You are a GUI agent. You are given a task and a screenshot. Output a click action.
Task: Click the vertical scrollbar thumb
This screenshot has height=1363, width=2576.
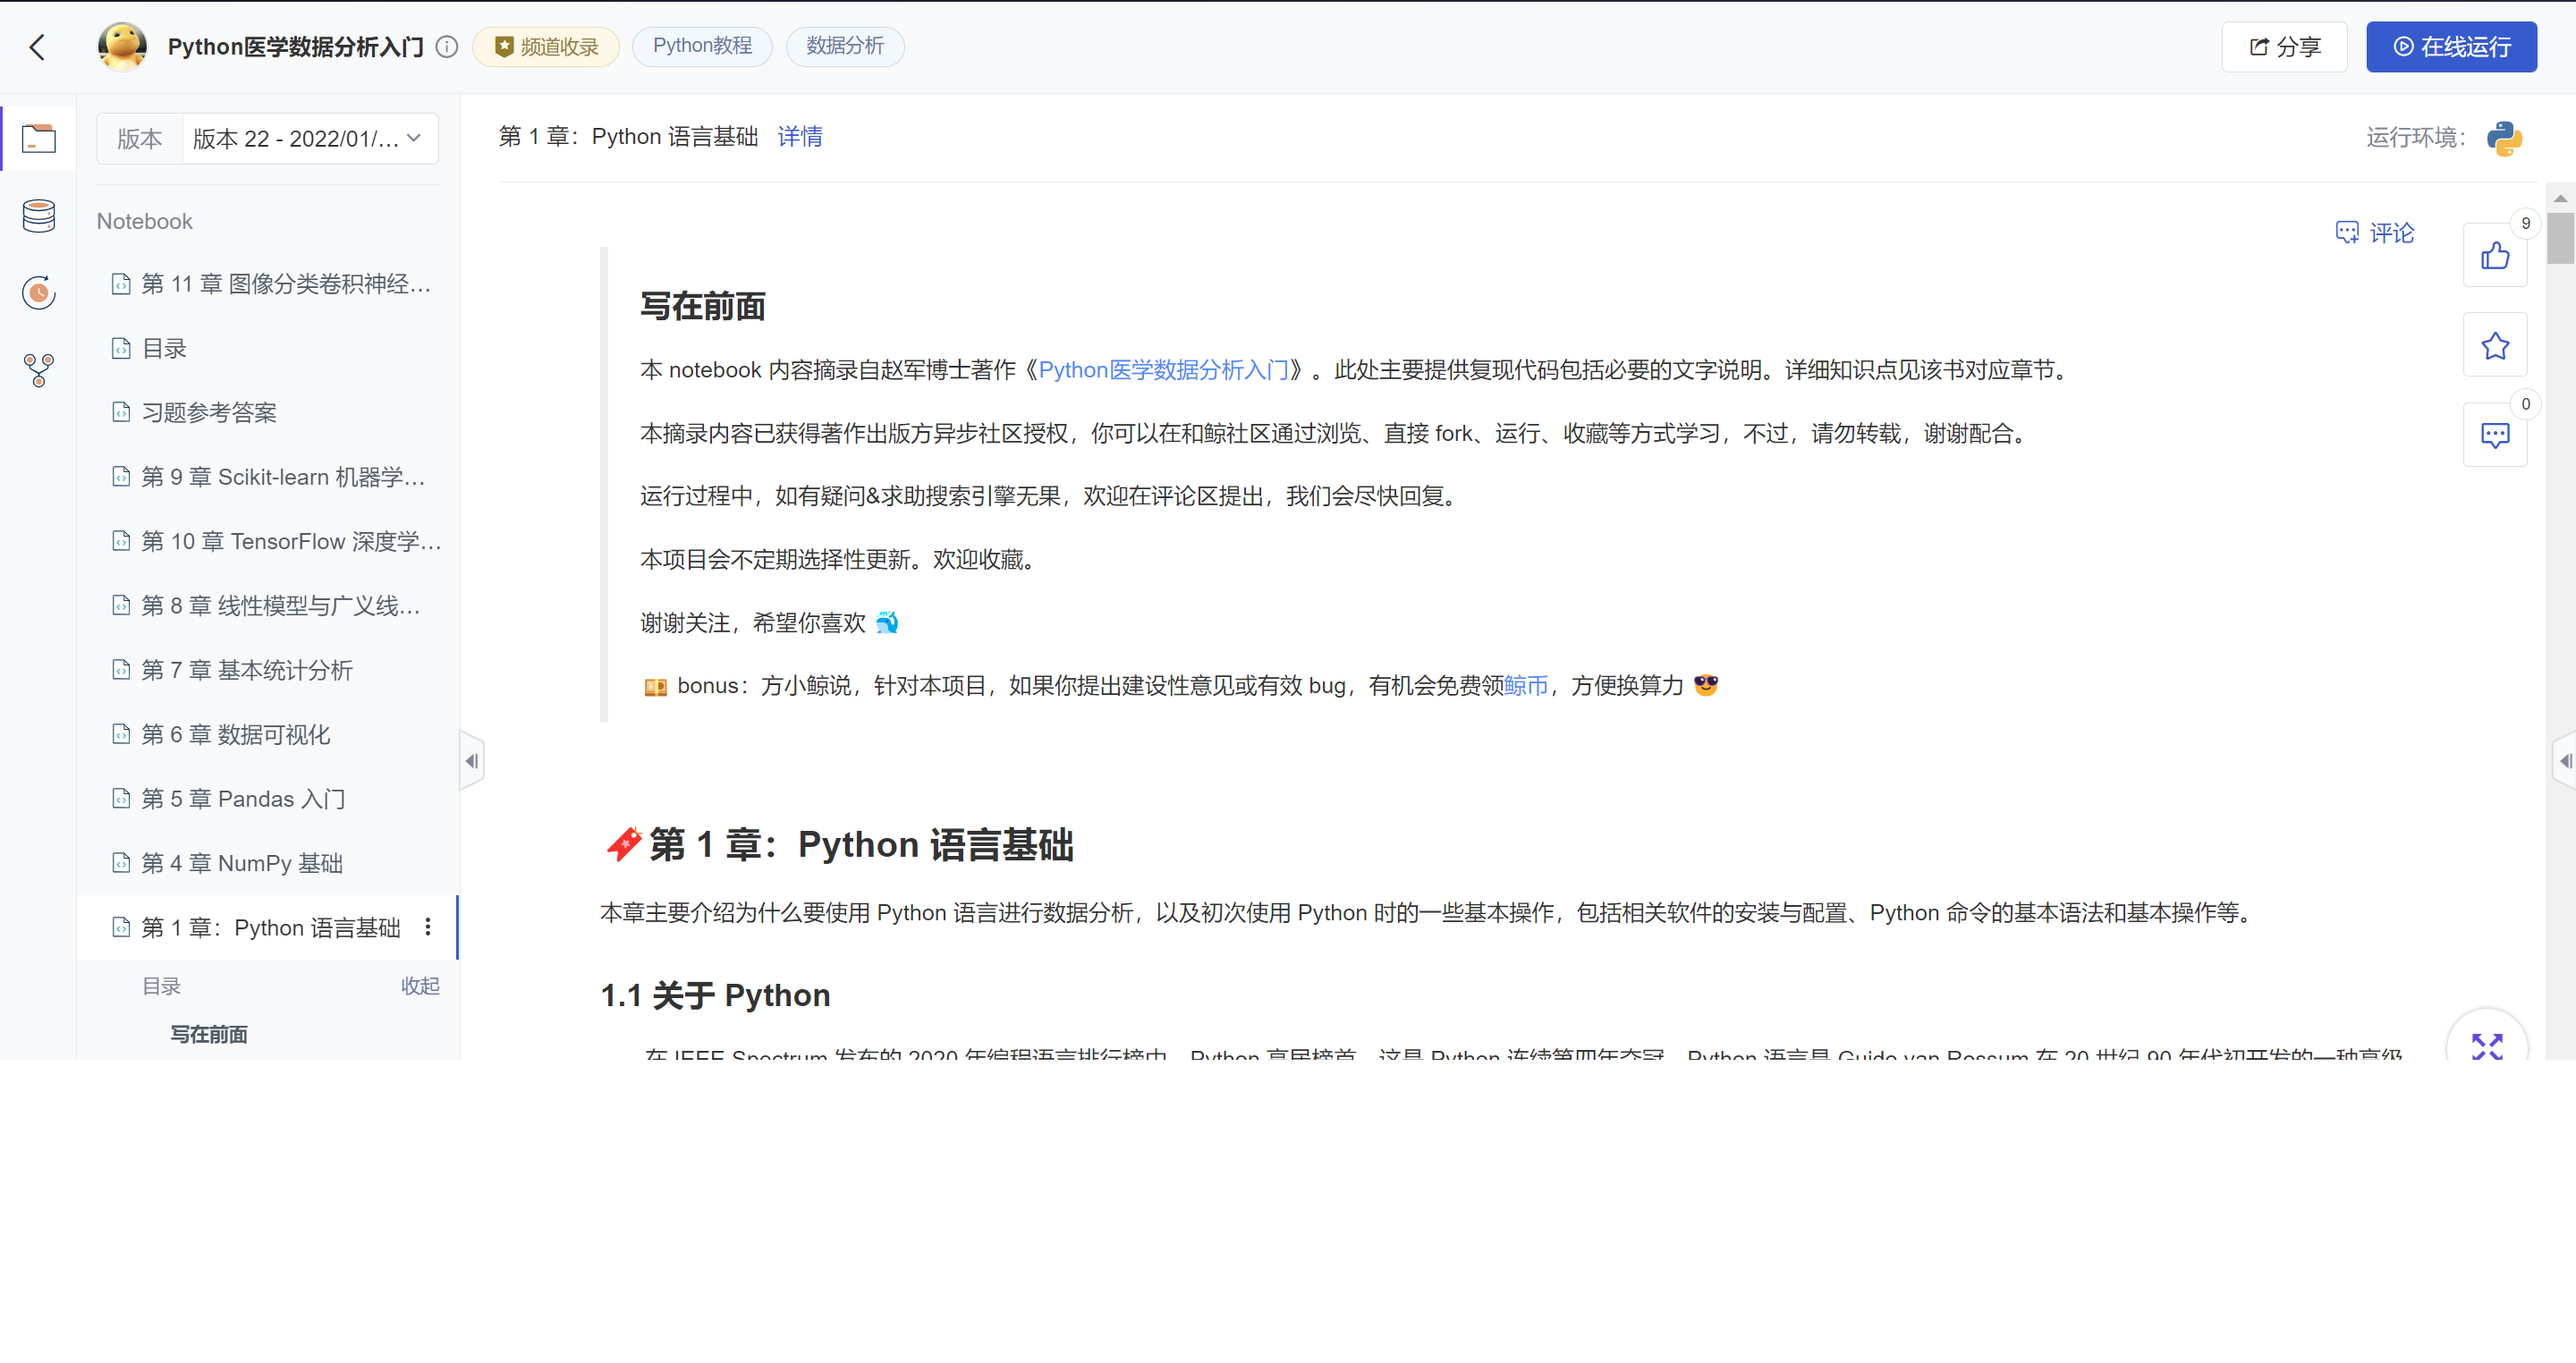[2560, 238]
